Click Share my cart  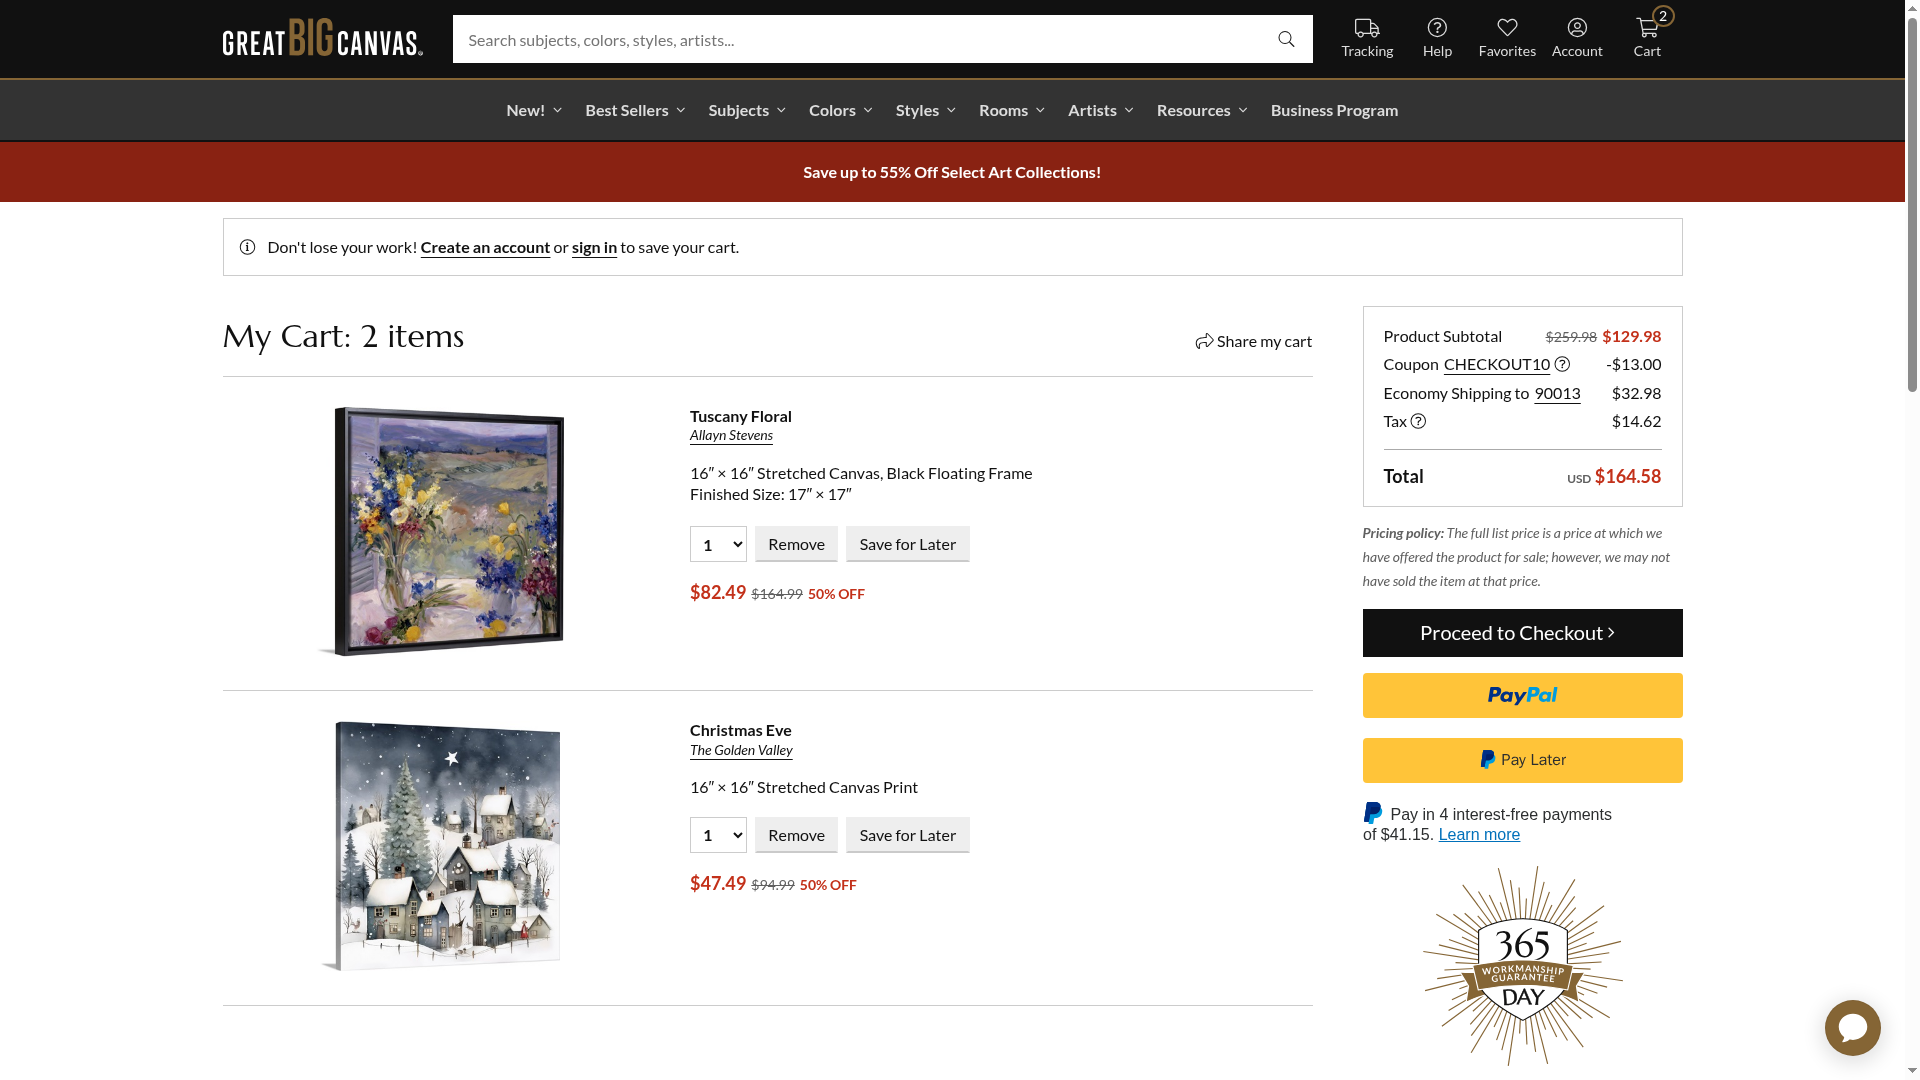(x=1253, y=341)
